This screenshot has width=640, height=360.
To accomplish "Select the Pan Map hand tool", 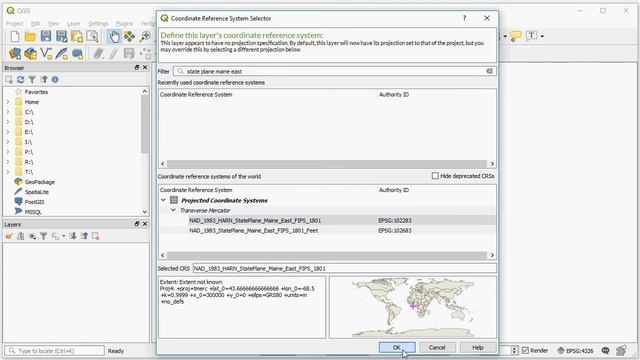I will coord(114,36).
